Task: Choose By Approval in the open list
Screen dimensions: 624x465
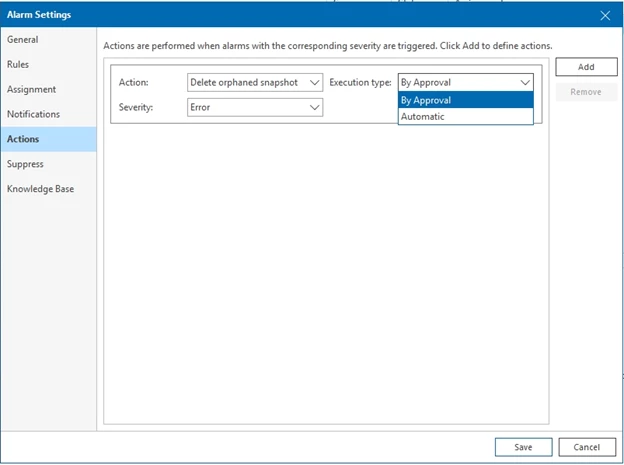Action: click(x=466, y=100)
